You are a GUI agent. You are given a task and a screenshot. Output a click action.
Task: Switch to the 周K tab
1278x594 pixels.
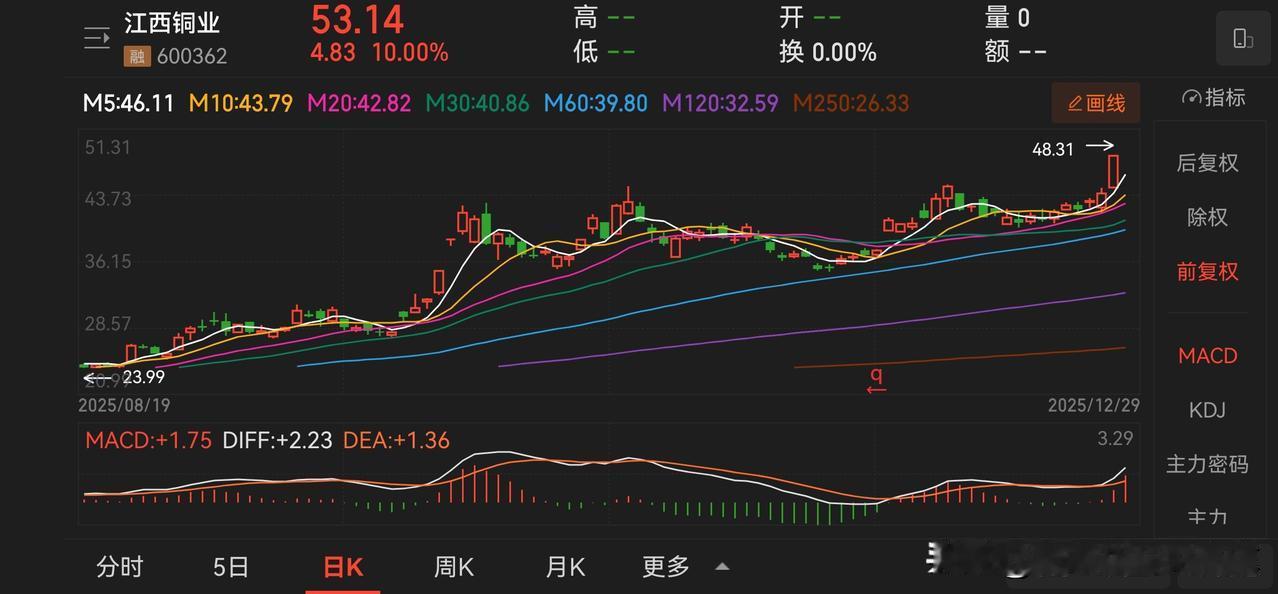click(x=454, y=567)
